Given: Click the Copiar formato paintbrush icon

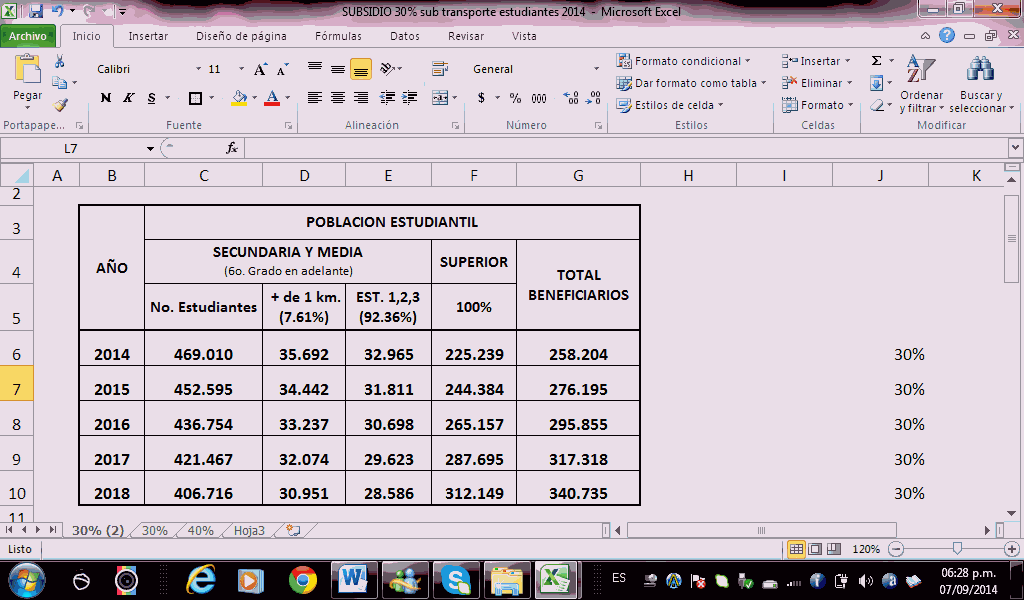Looking at the screenshot, I should click(61, 104).
